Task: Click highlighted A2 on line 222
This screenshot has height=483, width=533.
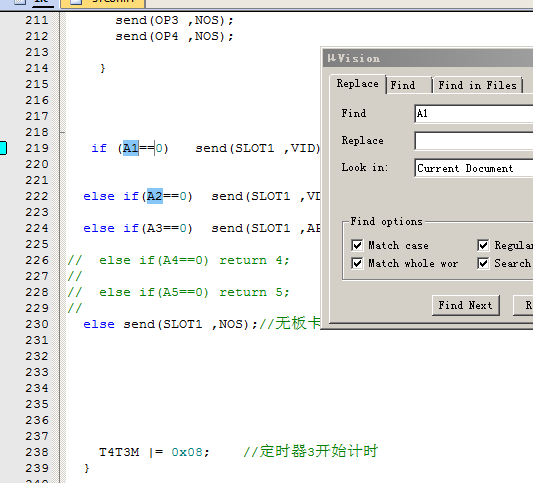Action: pos(155,196)
